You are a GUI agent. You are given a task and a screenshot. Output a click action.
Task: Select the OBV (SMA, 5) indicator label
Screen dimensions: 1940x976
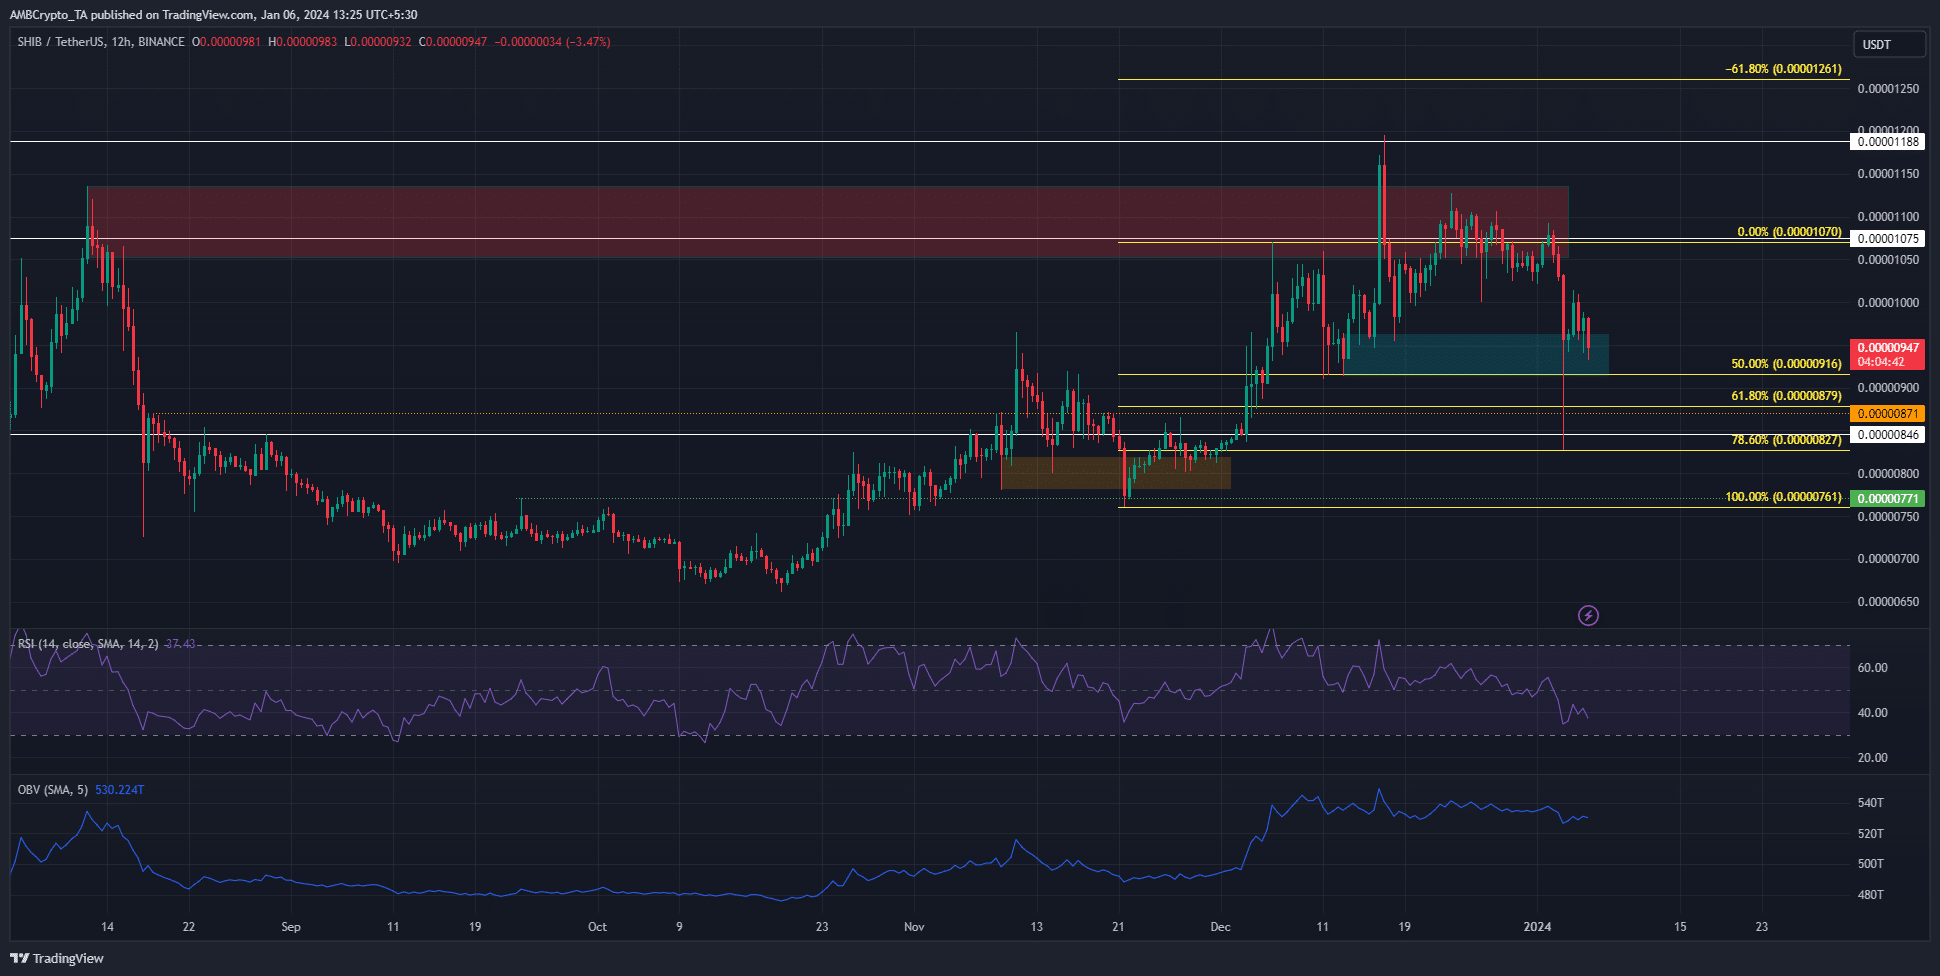click(x=53, y=790)
